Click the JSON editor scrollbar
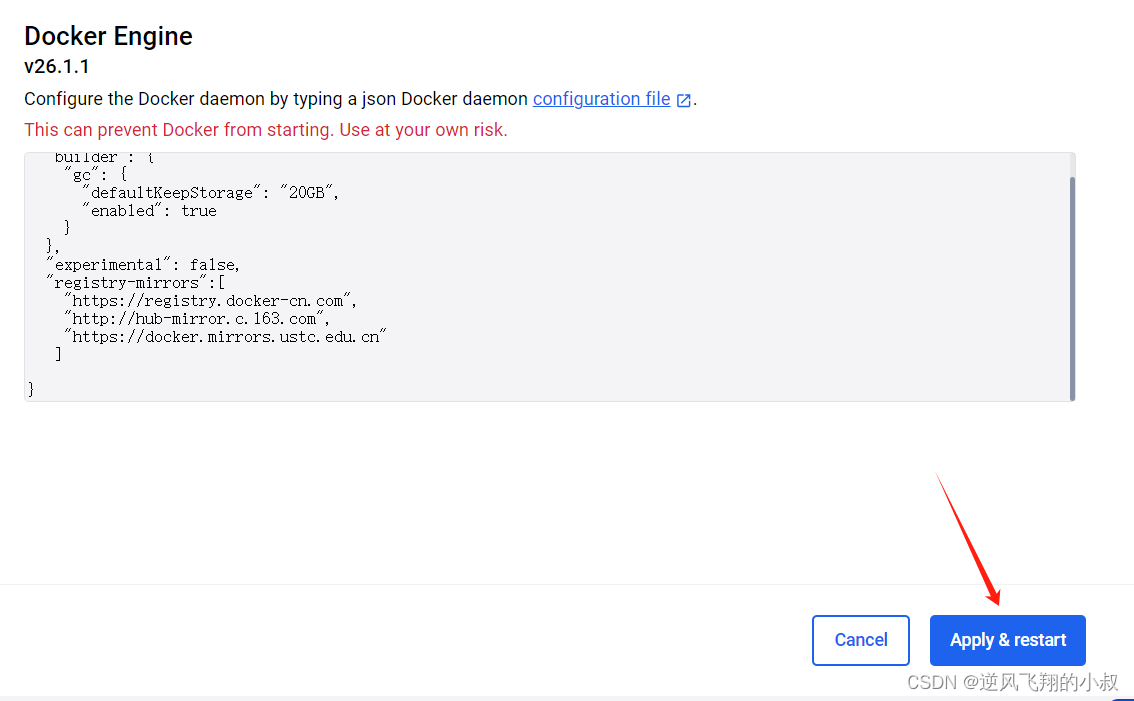 pyautogui.click(x=1072, y=288)
